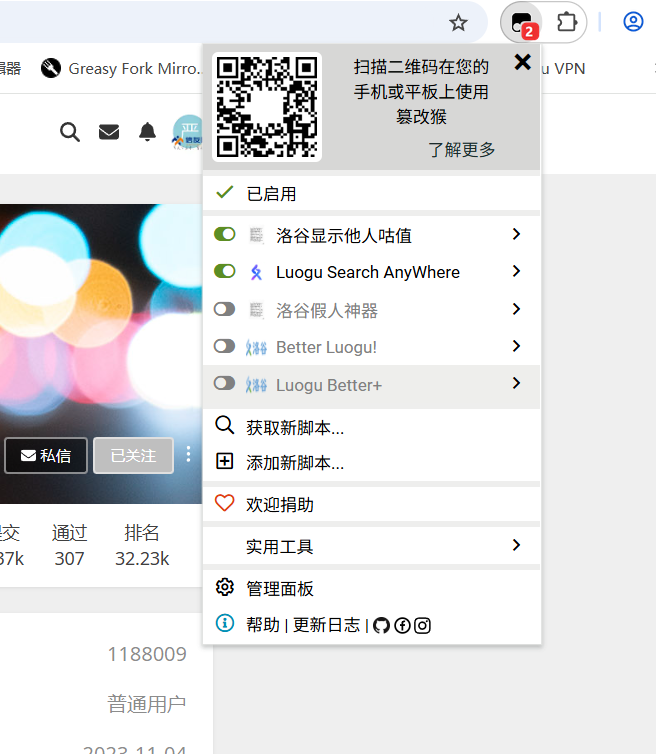
Task: Open the 管理面板 dashboard entry
Action: [x=371, y=588]
